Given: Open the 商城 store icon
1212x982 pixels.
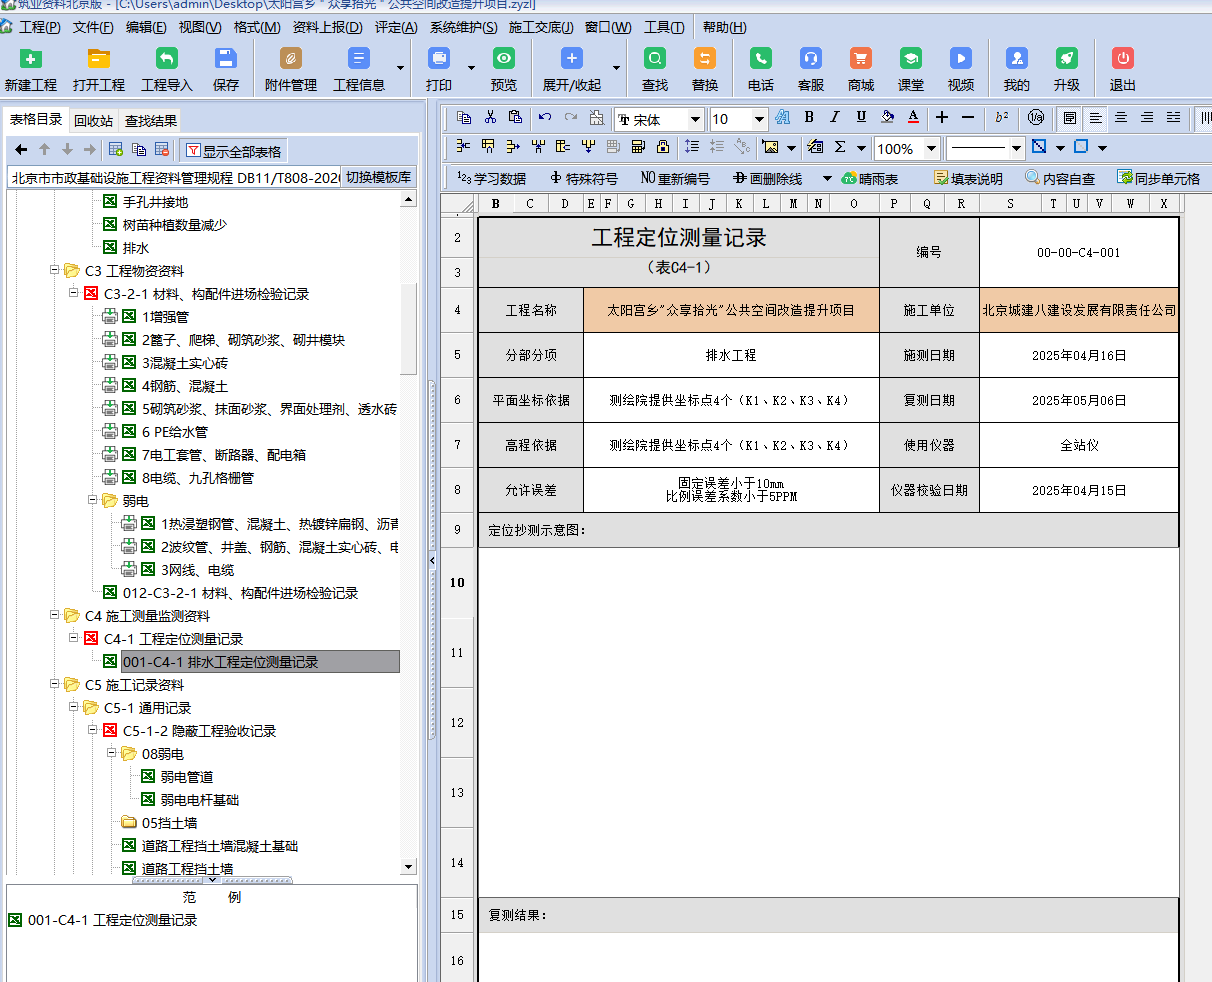Looking at the screenshot, I should pyautogui.click(x=860, y=58).
